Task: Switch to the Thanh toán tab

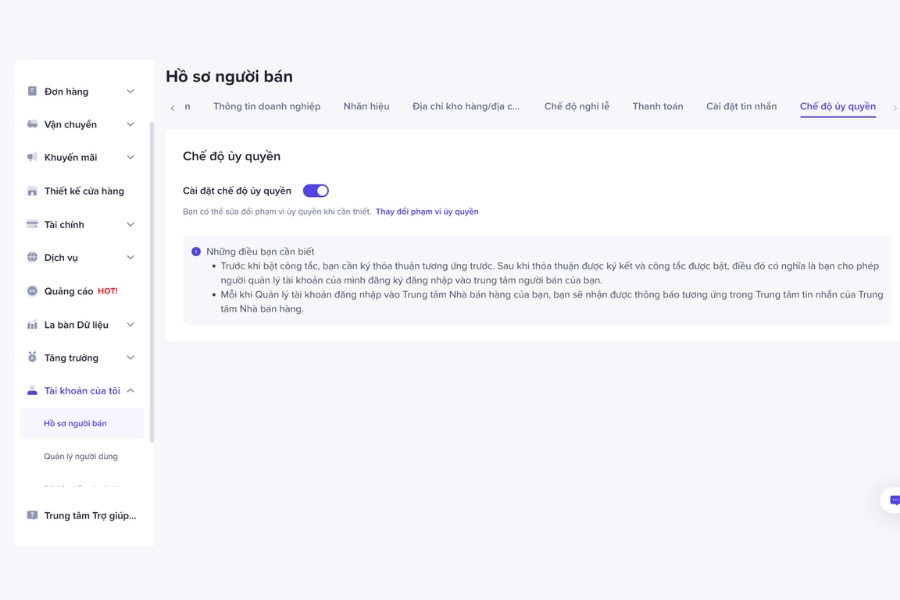Action: (x=658, y=106)
